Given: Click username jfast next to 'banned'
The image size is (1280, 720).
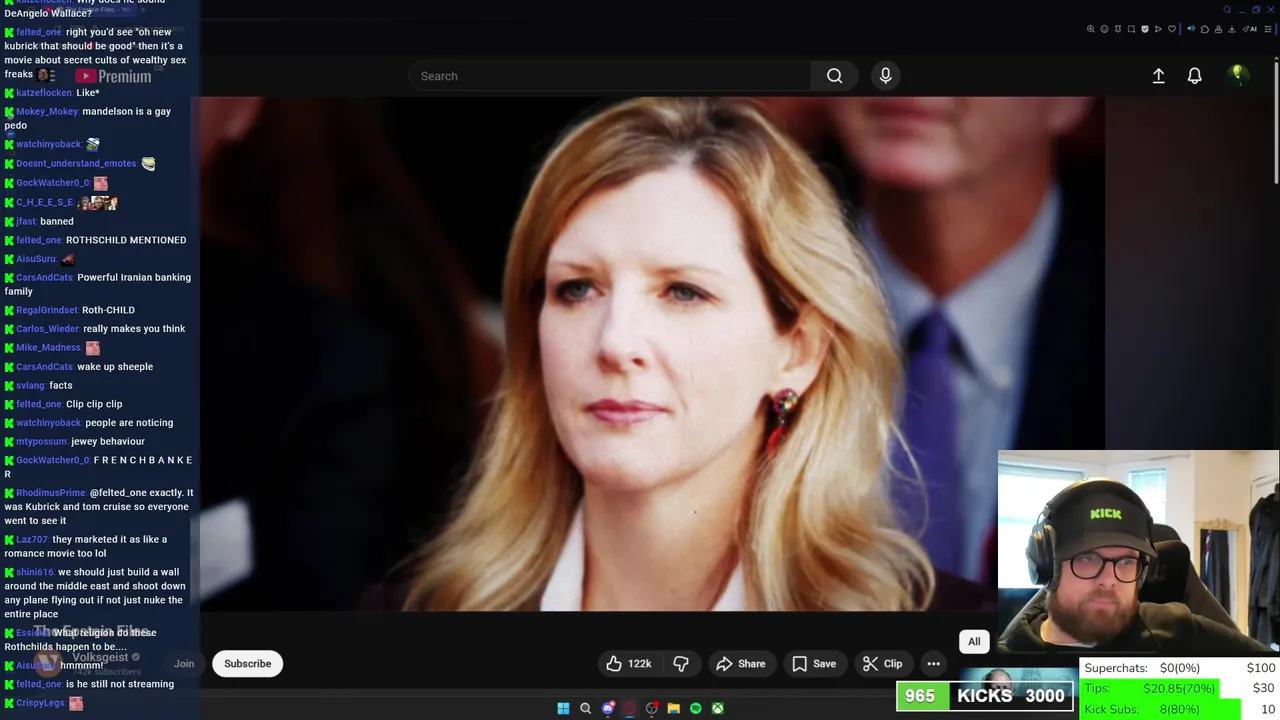Looking at the screenshot, I should [x=26, y=221].
